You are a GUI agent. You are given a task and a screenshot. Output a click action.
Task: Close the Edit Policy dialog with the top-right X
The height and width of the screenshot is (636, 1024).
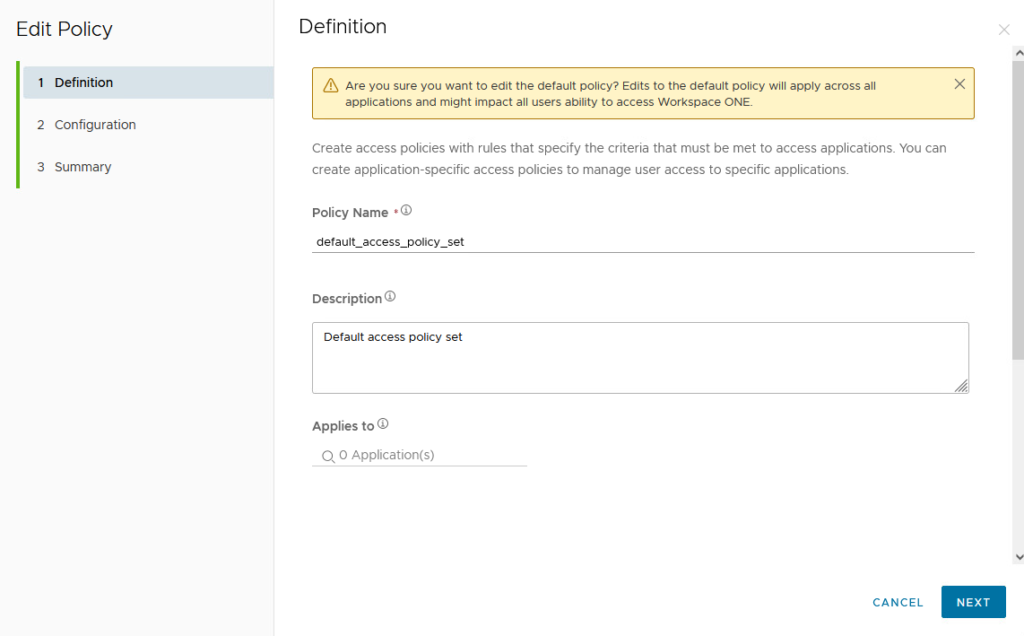point(1004,30)
